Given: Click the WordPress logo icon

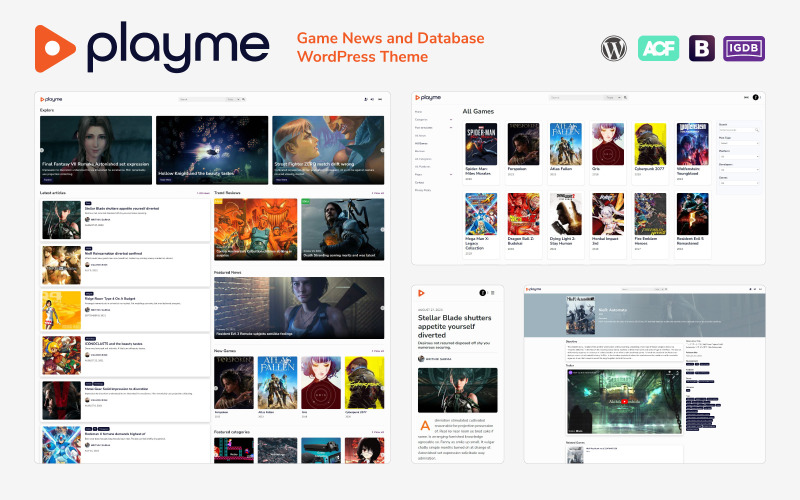Looking at the screenshot, I should pos(612,47).
